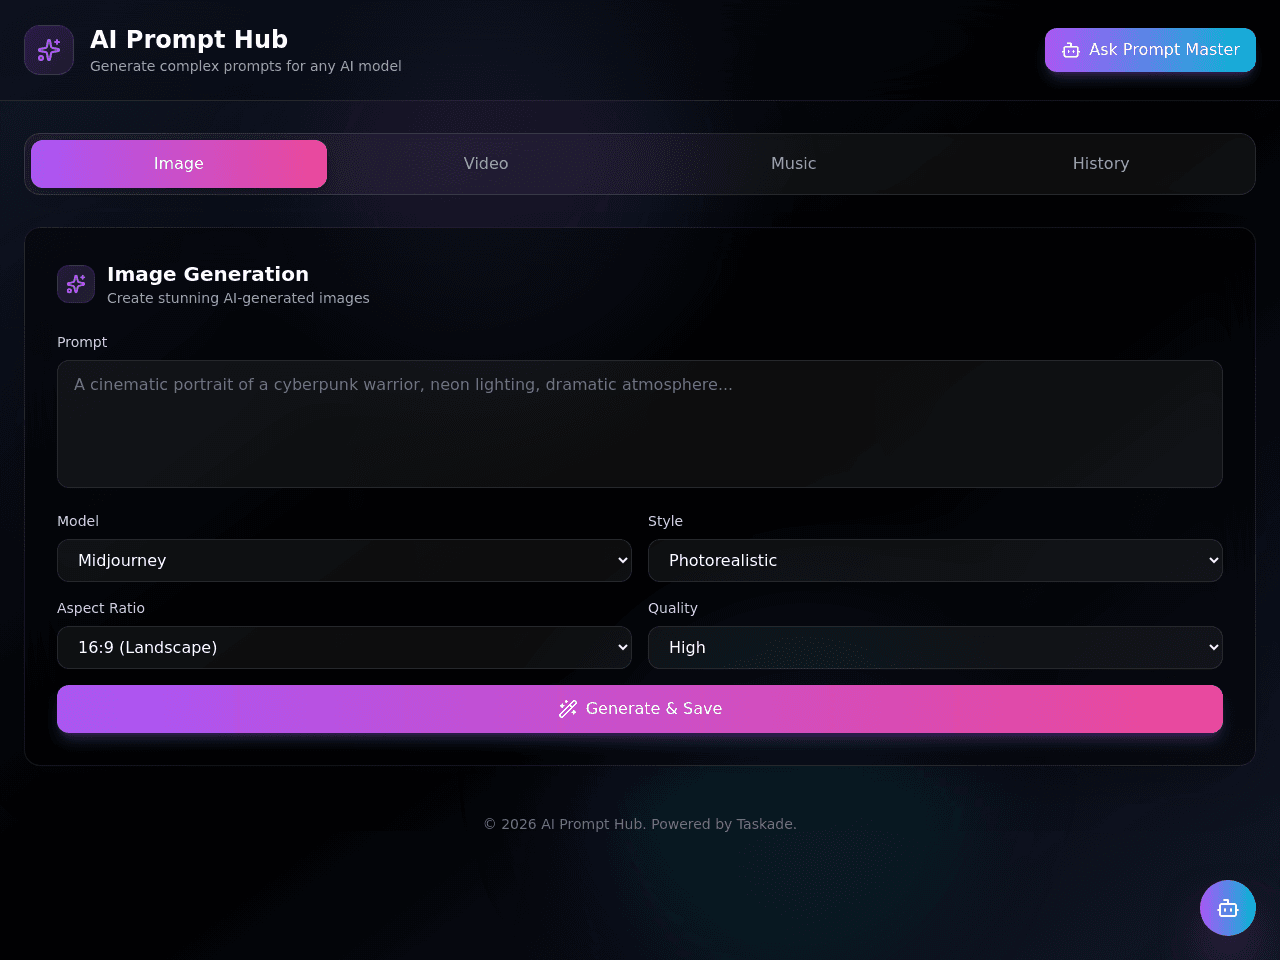Expand the Quality dropdown set to High
This screenshot has height=960, width=1280.
[935, 647]
